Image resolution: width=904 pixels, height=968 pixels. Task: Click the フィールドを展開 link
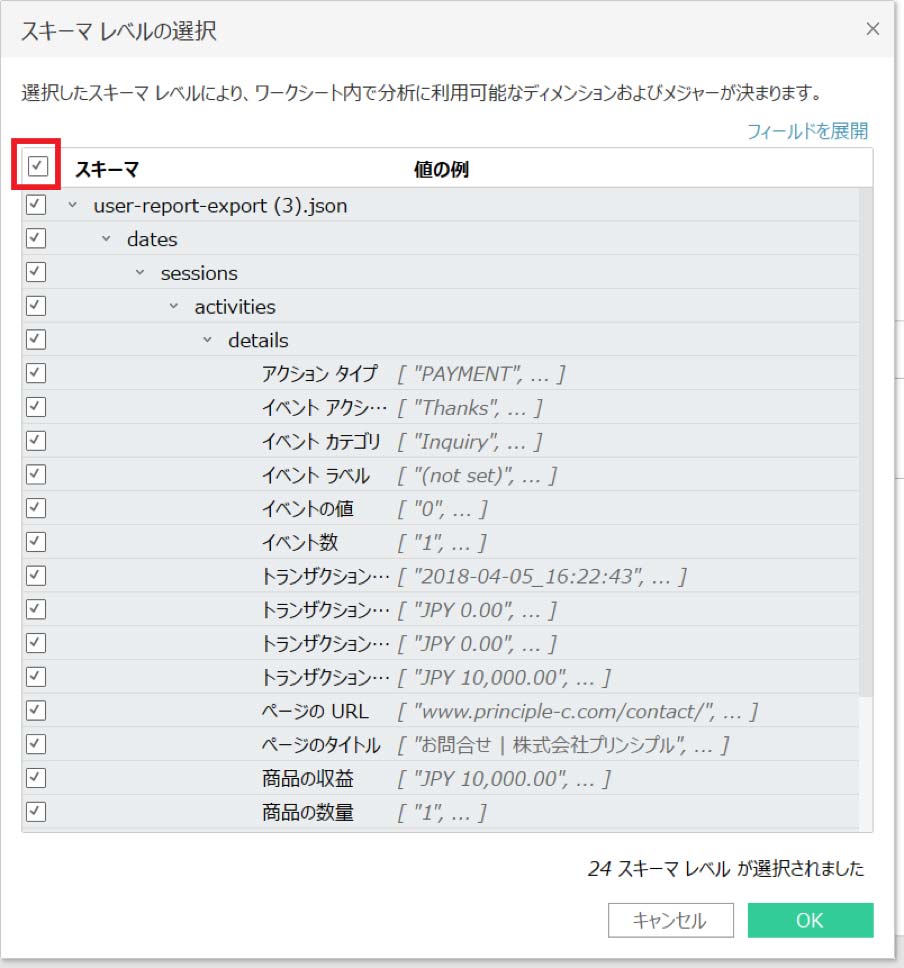pyautogui.click(x=807, y=131)
